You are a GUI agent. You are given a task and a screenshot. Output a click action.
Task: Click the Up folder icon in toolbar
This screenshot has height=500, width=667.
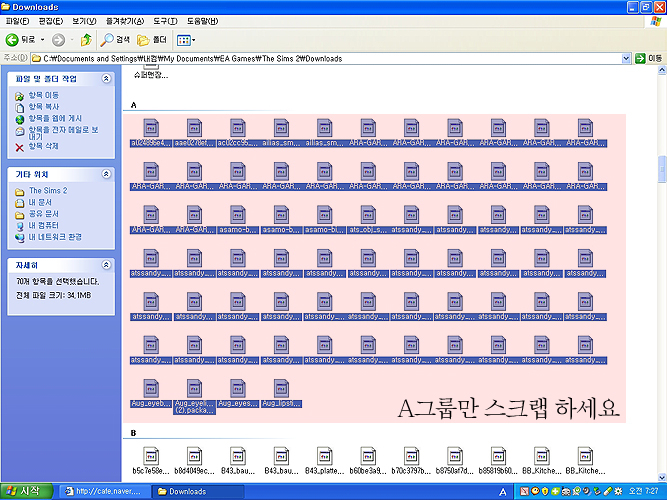pos(86,40)
